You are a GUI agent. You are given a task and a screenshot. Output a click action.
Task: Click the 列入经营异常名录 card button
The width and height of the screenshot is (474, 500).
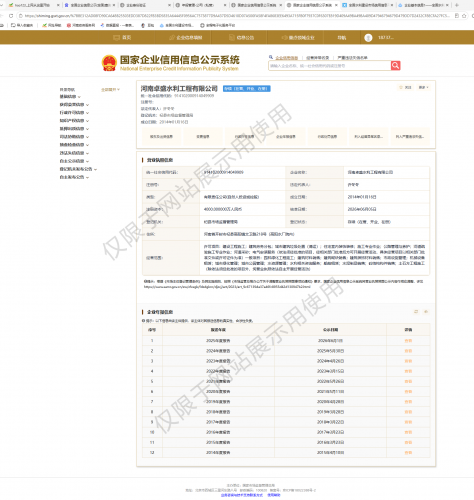(x=368, y=136)
